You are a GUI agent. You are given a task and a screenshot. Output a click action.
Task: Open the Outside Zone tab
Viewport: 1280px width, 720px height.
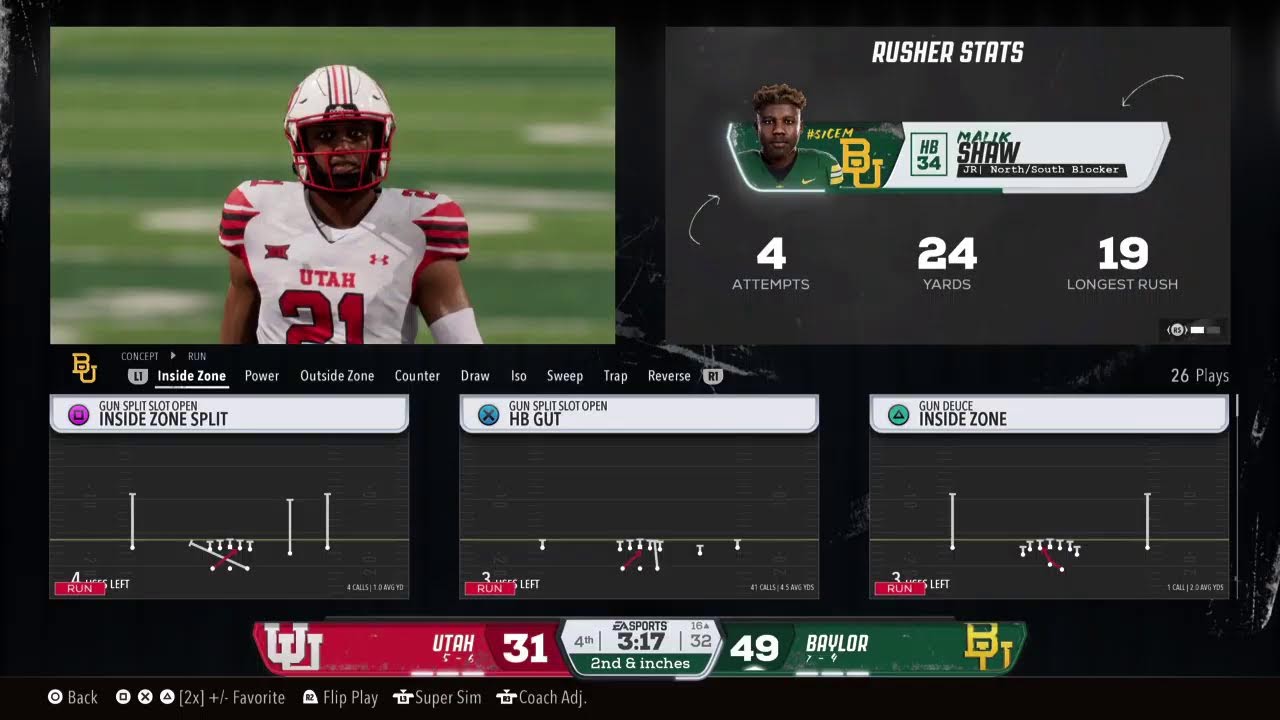337,376
